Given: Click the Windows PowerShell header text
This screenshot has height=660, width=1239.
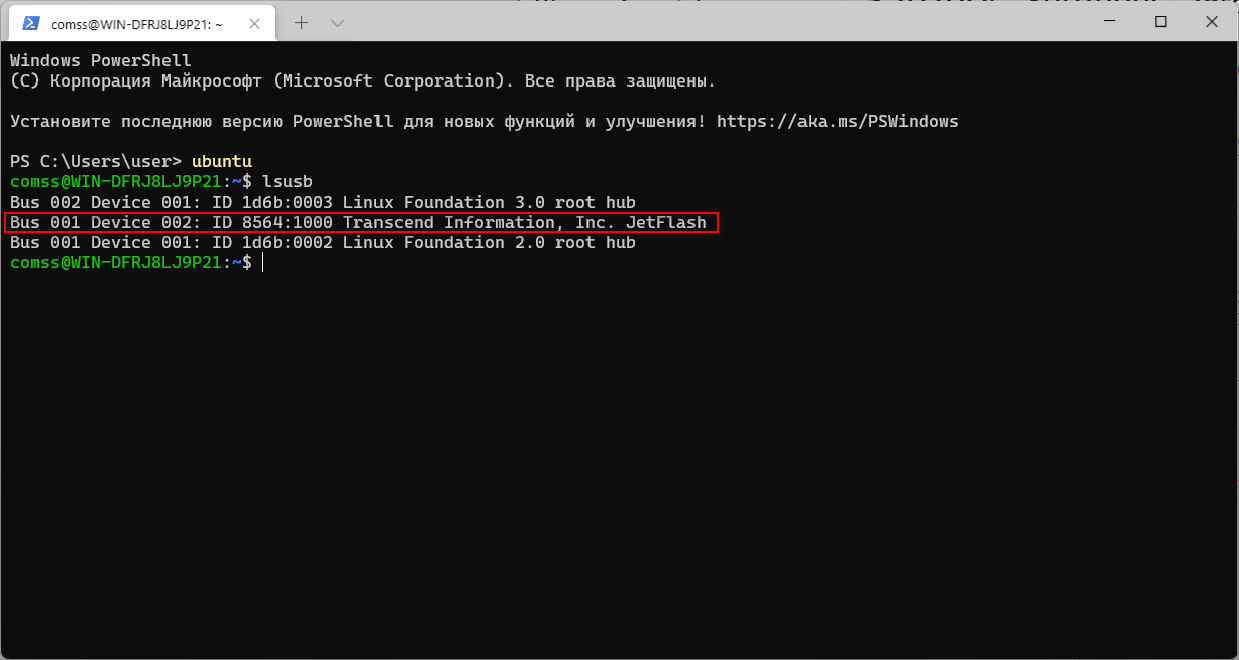Looking at the screenshot, I should pyautogui.click(x=100, y=61).
